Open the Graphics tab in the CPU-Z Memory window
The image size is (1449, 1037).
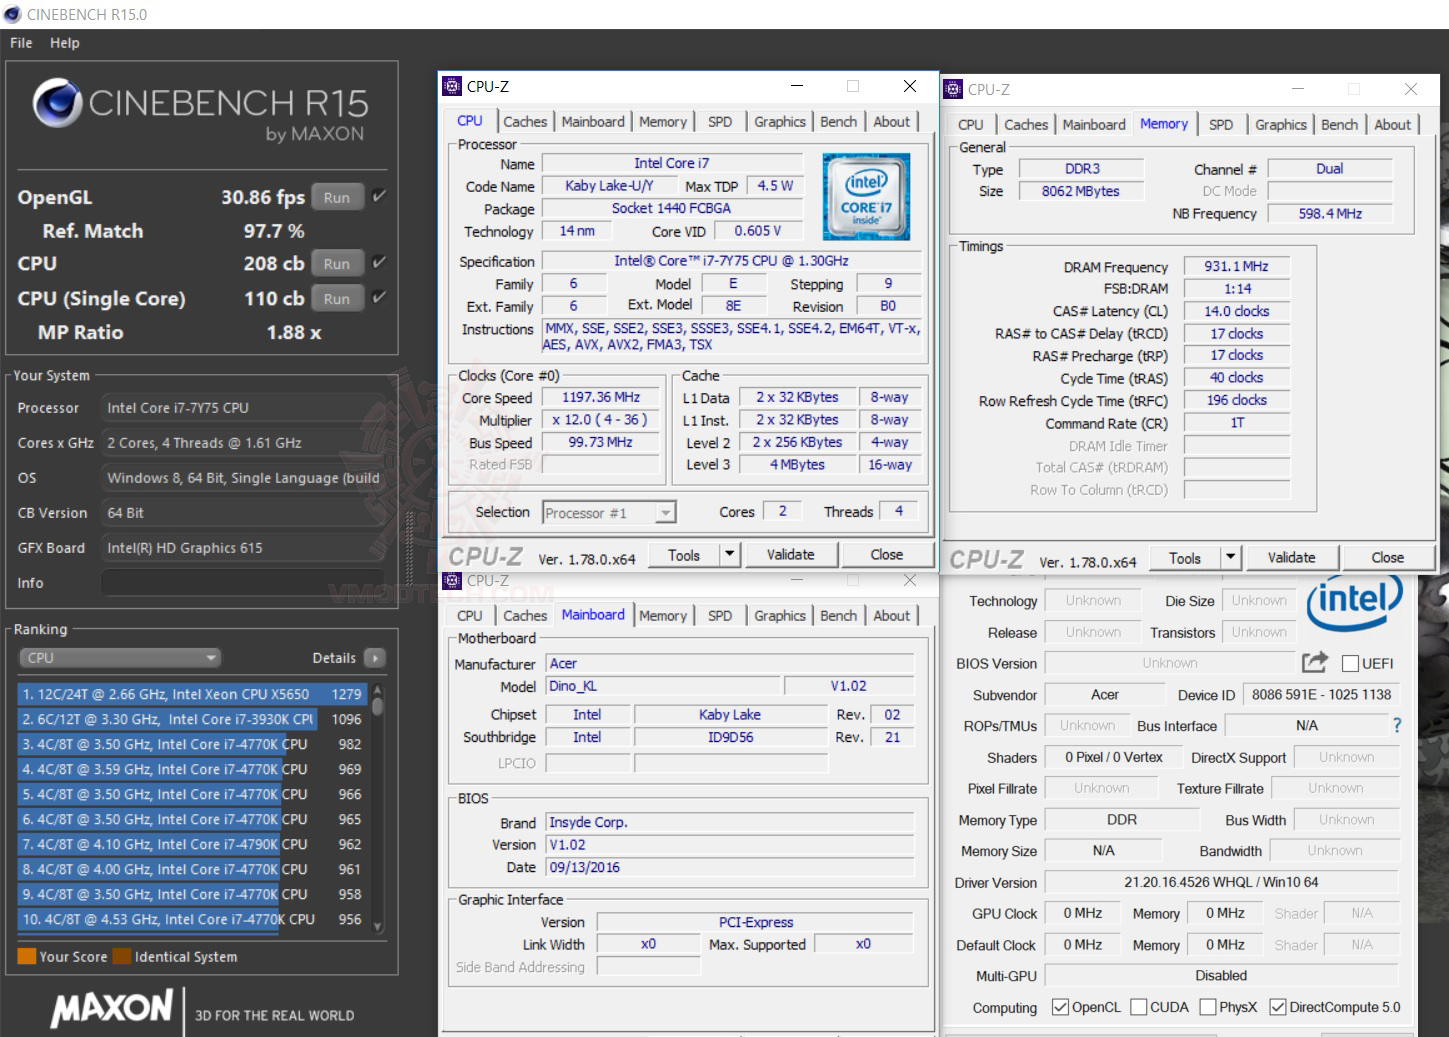click(1281, 125)
